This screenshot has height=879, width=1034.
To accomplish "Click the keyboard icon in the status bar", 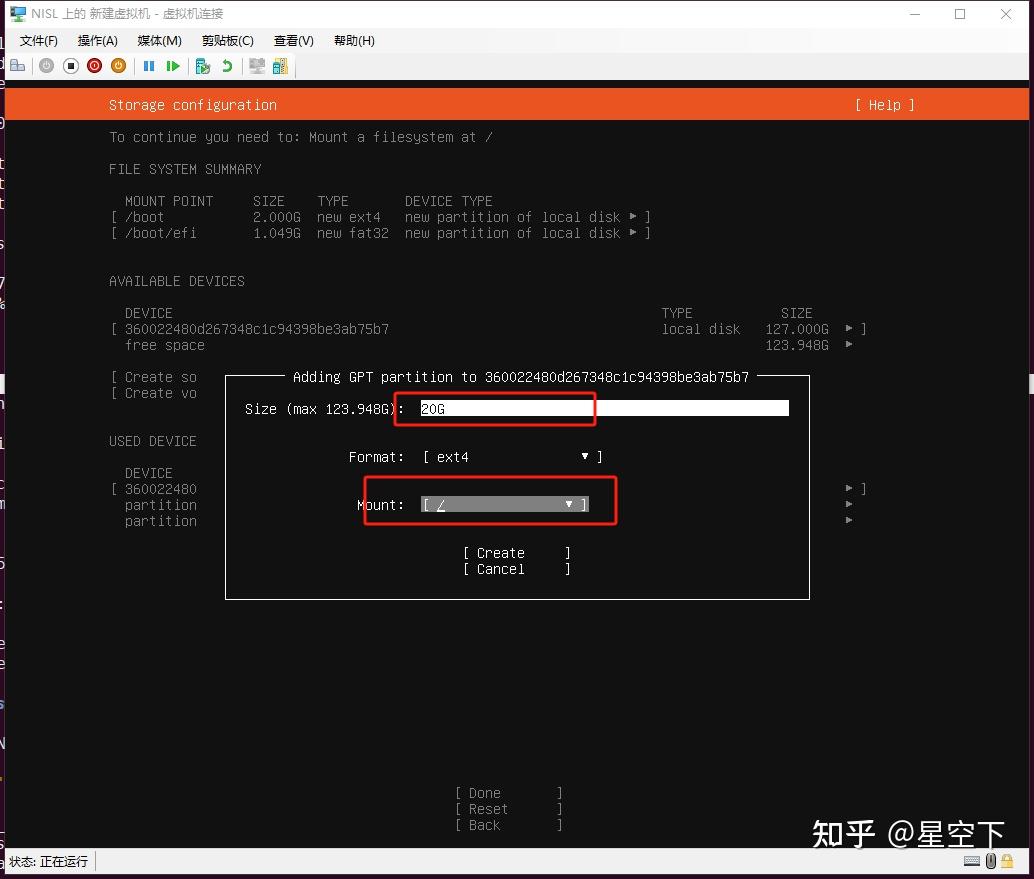I will pyautogui.click(x=972, y=861).
